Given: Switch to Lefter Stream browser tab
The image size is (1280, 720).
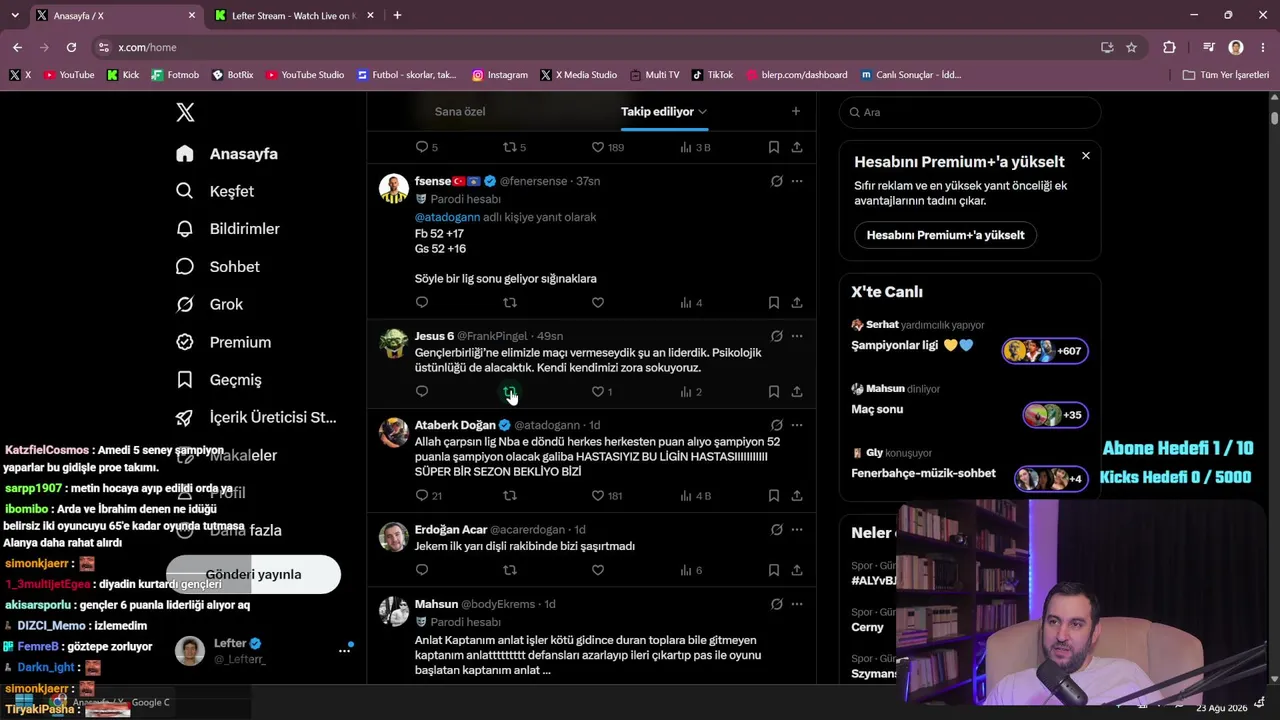Looking at the screenshot, I should (294, 16).
